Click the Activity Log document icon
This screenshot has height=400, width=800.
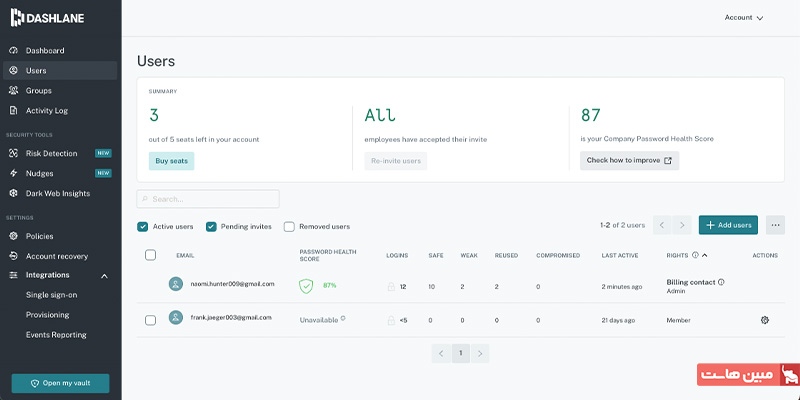(14, 110)
